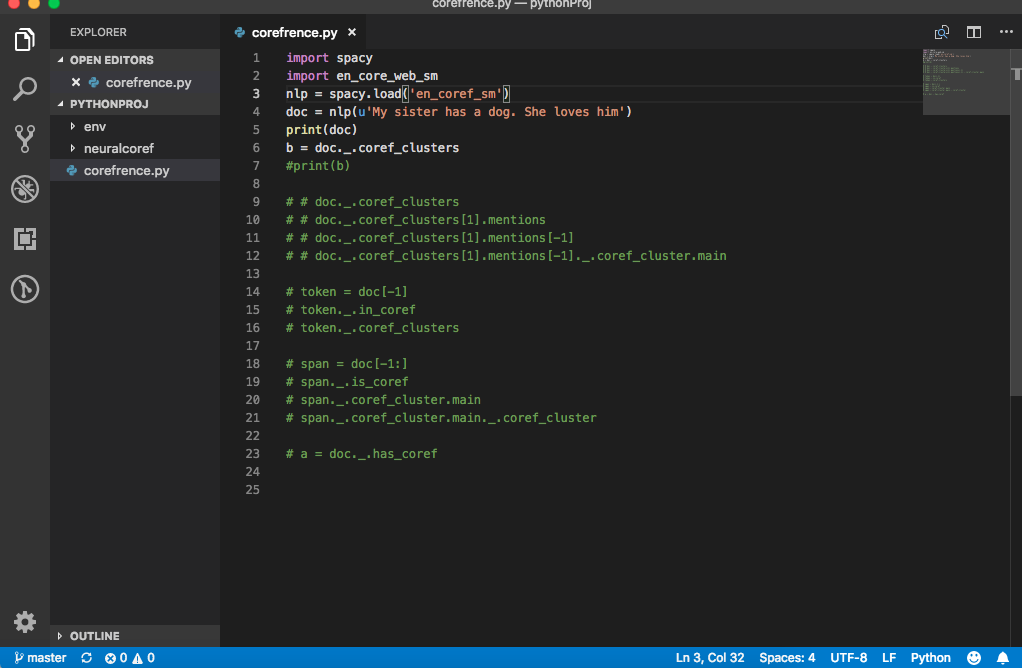Change end of line sequence LF
The width and height of the screenshot is (1022, 668).
(x=889, y=658)
